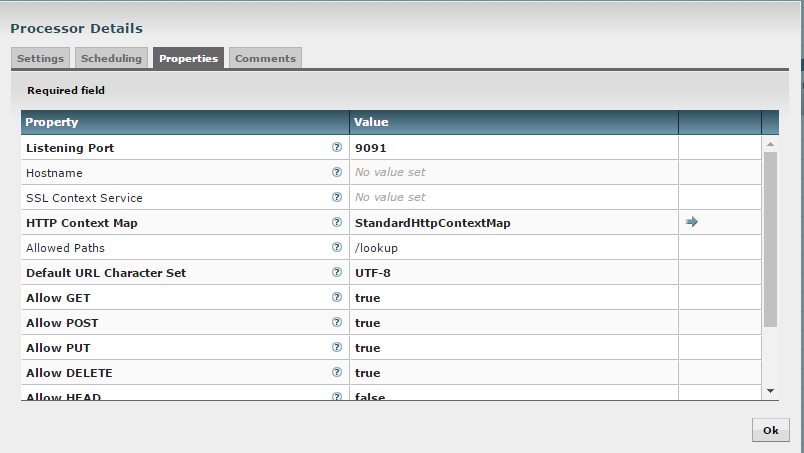Click help icon for Default URL Character Set
The height and width of the screenshot is (453, 804).
coord(337,272)
